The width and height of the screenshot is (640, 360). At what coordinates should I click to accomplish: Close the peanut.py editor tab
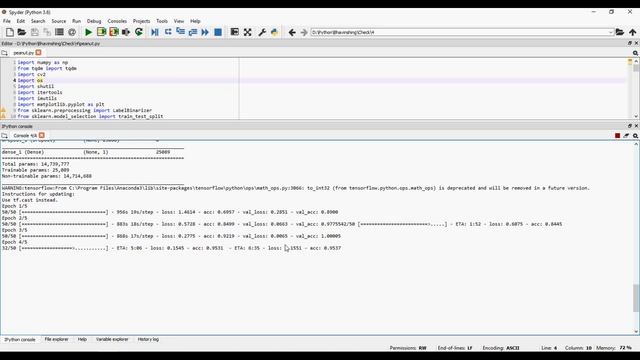38,53
